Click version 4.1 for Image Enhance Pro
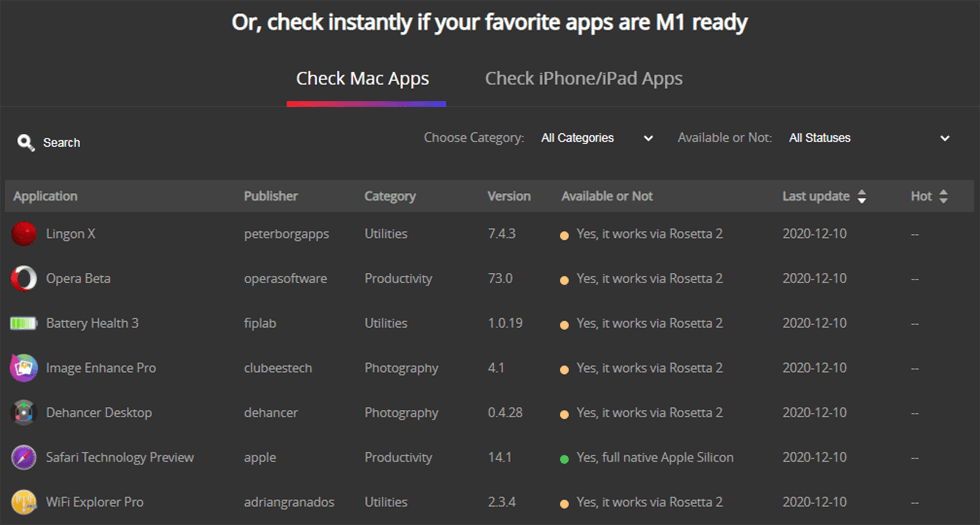Image resolution: width=980 pixels, height=525 pixels. click(496, 368)
